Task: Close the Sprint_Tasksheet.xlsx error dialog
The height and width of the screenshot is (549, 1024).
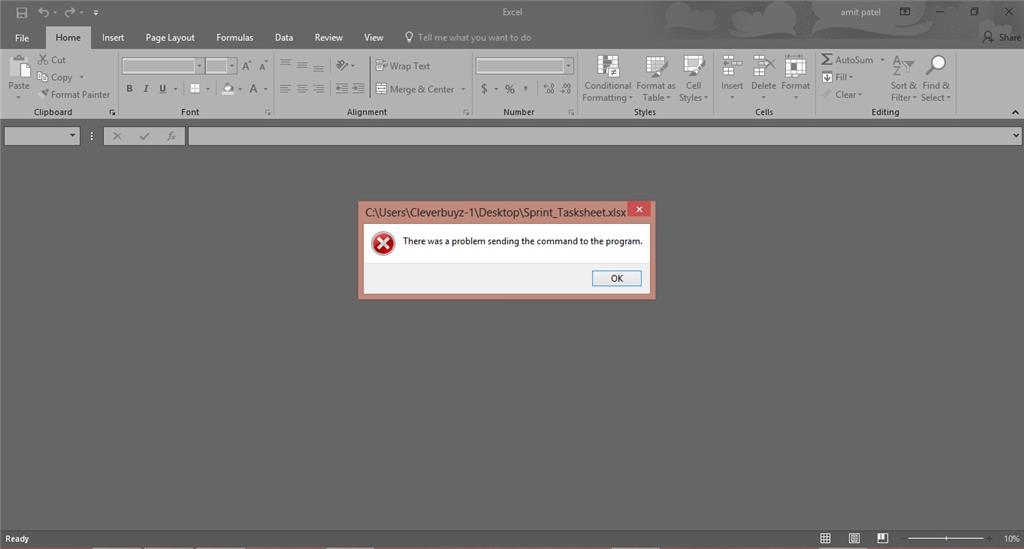Action: [639, 210]
